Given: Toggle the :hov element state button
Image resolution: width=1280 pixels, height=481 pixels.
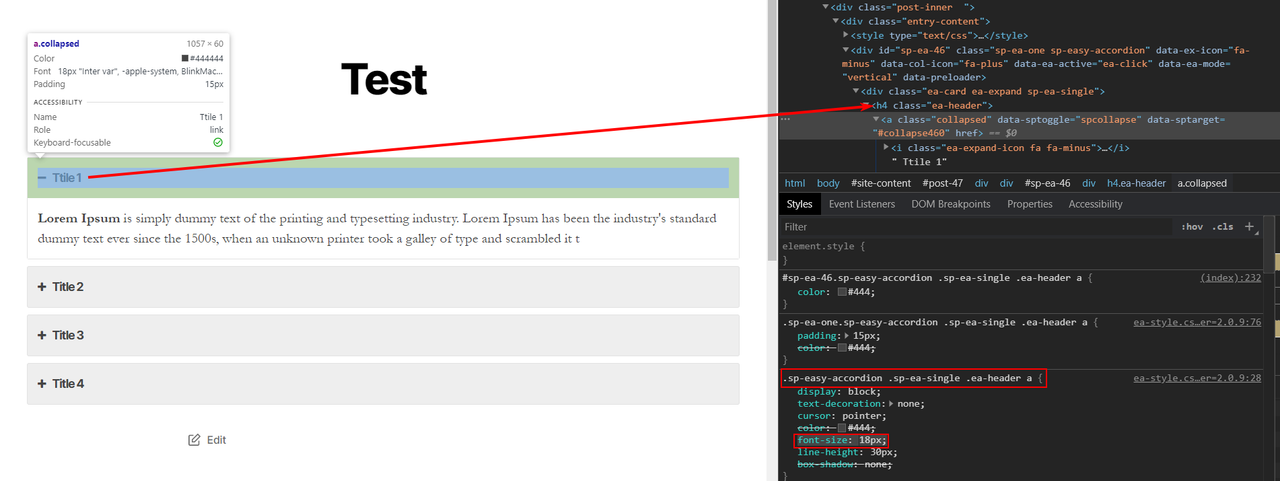Looking at the screenshot, I should pos(1192,227).
